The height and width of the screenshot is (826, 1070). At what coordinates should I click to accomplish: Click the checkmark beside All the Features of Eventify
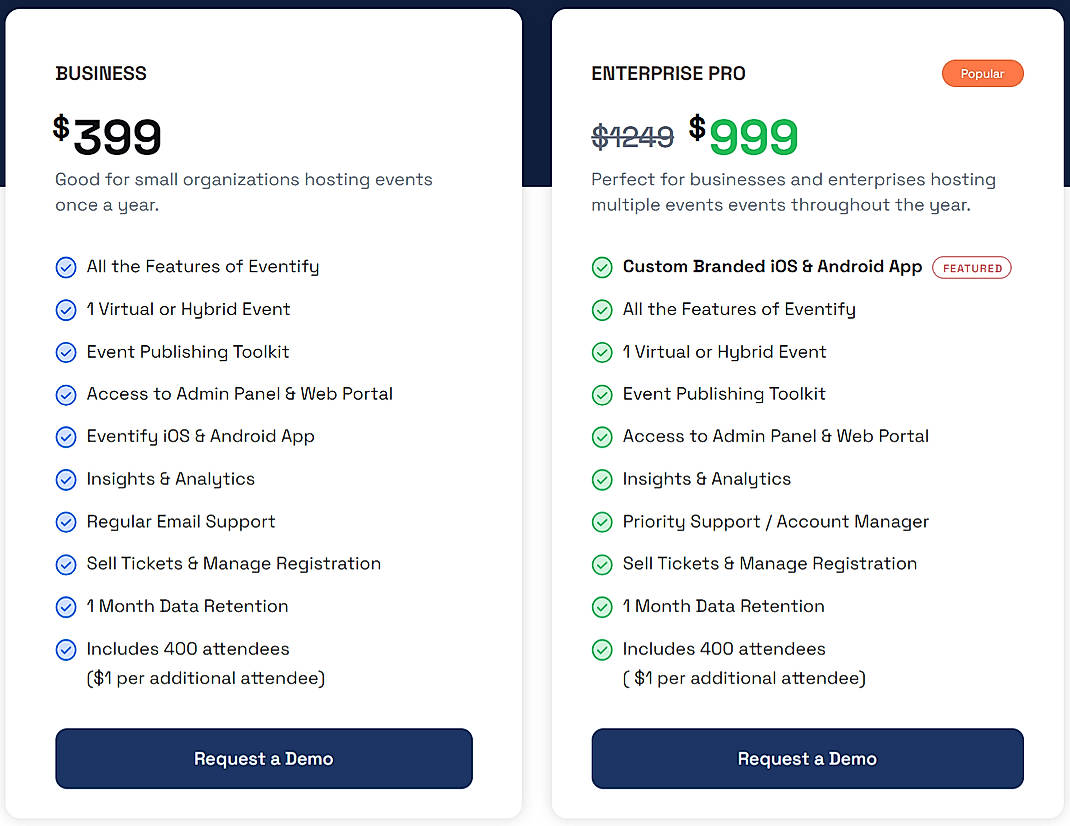pos(66,267)
